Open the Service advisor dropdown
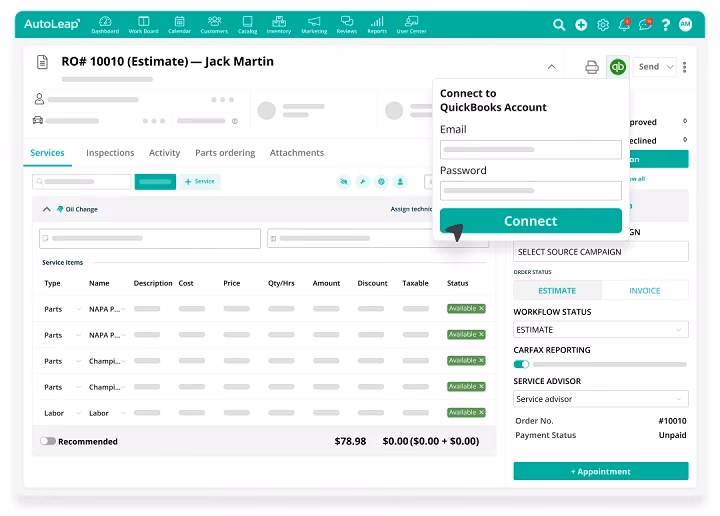 pos(601,399)
